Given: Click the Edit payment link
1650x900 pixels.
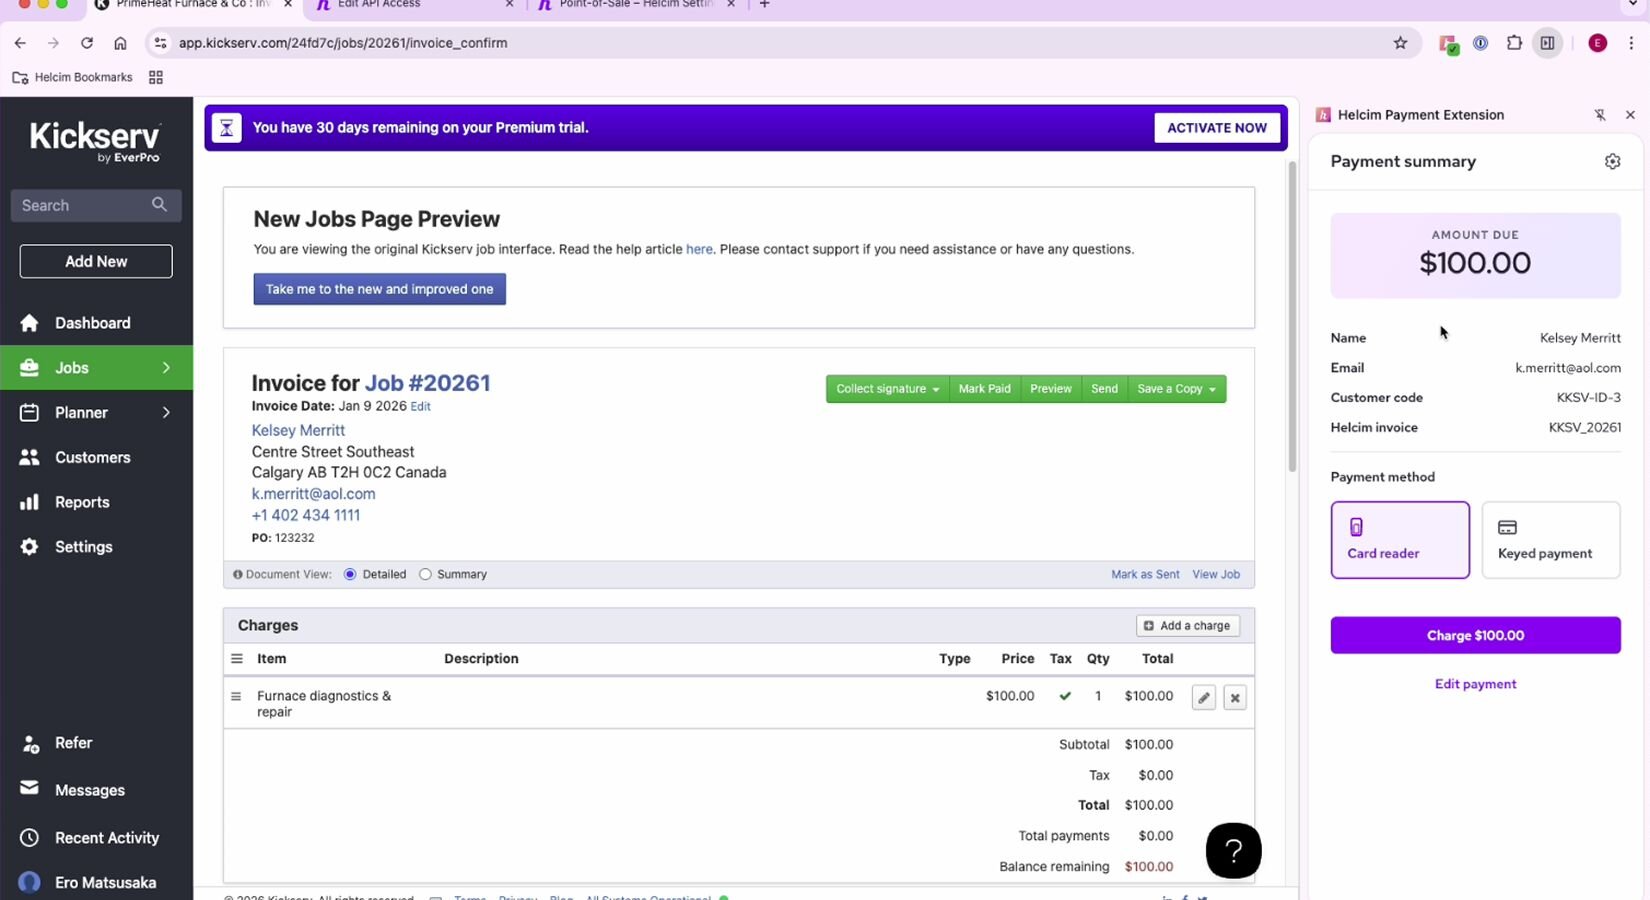Looking at the screenshot, I should 1475,685.
